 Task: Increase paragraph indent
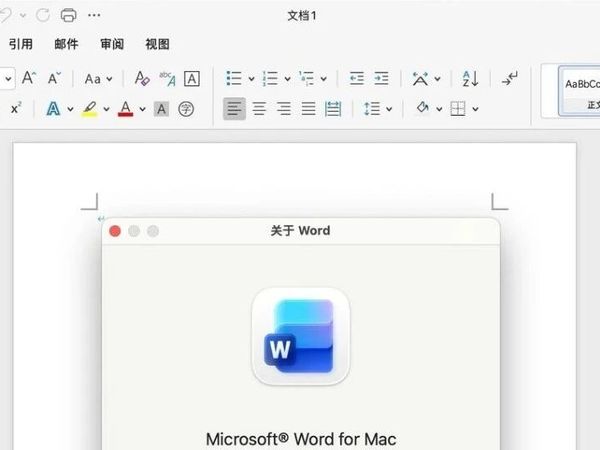coord(381,78)
